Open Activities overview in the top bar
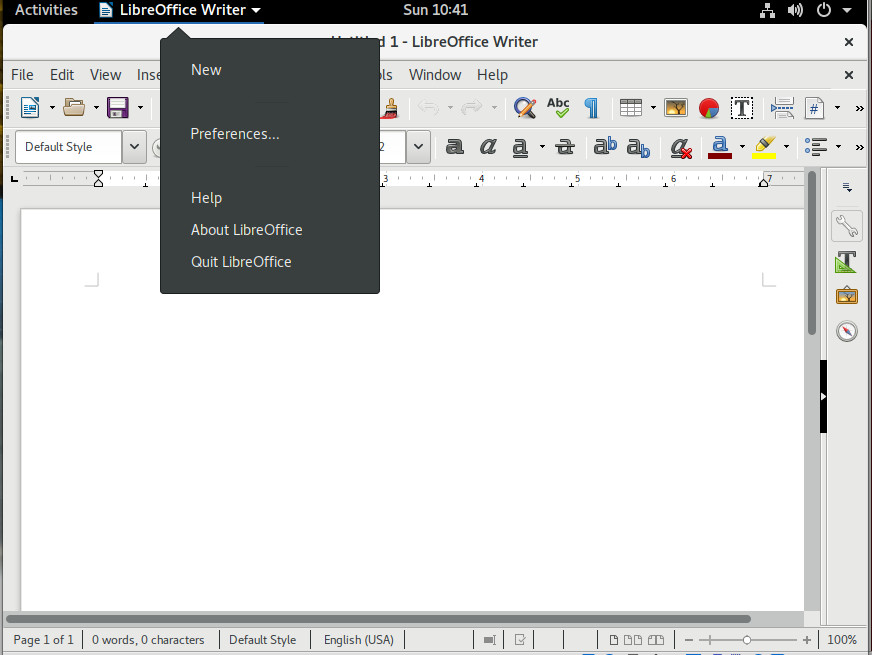 [46, 10]
